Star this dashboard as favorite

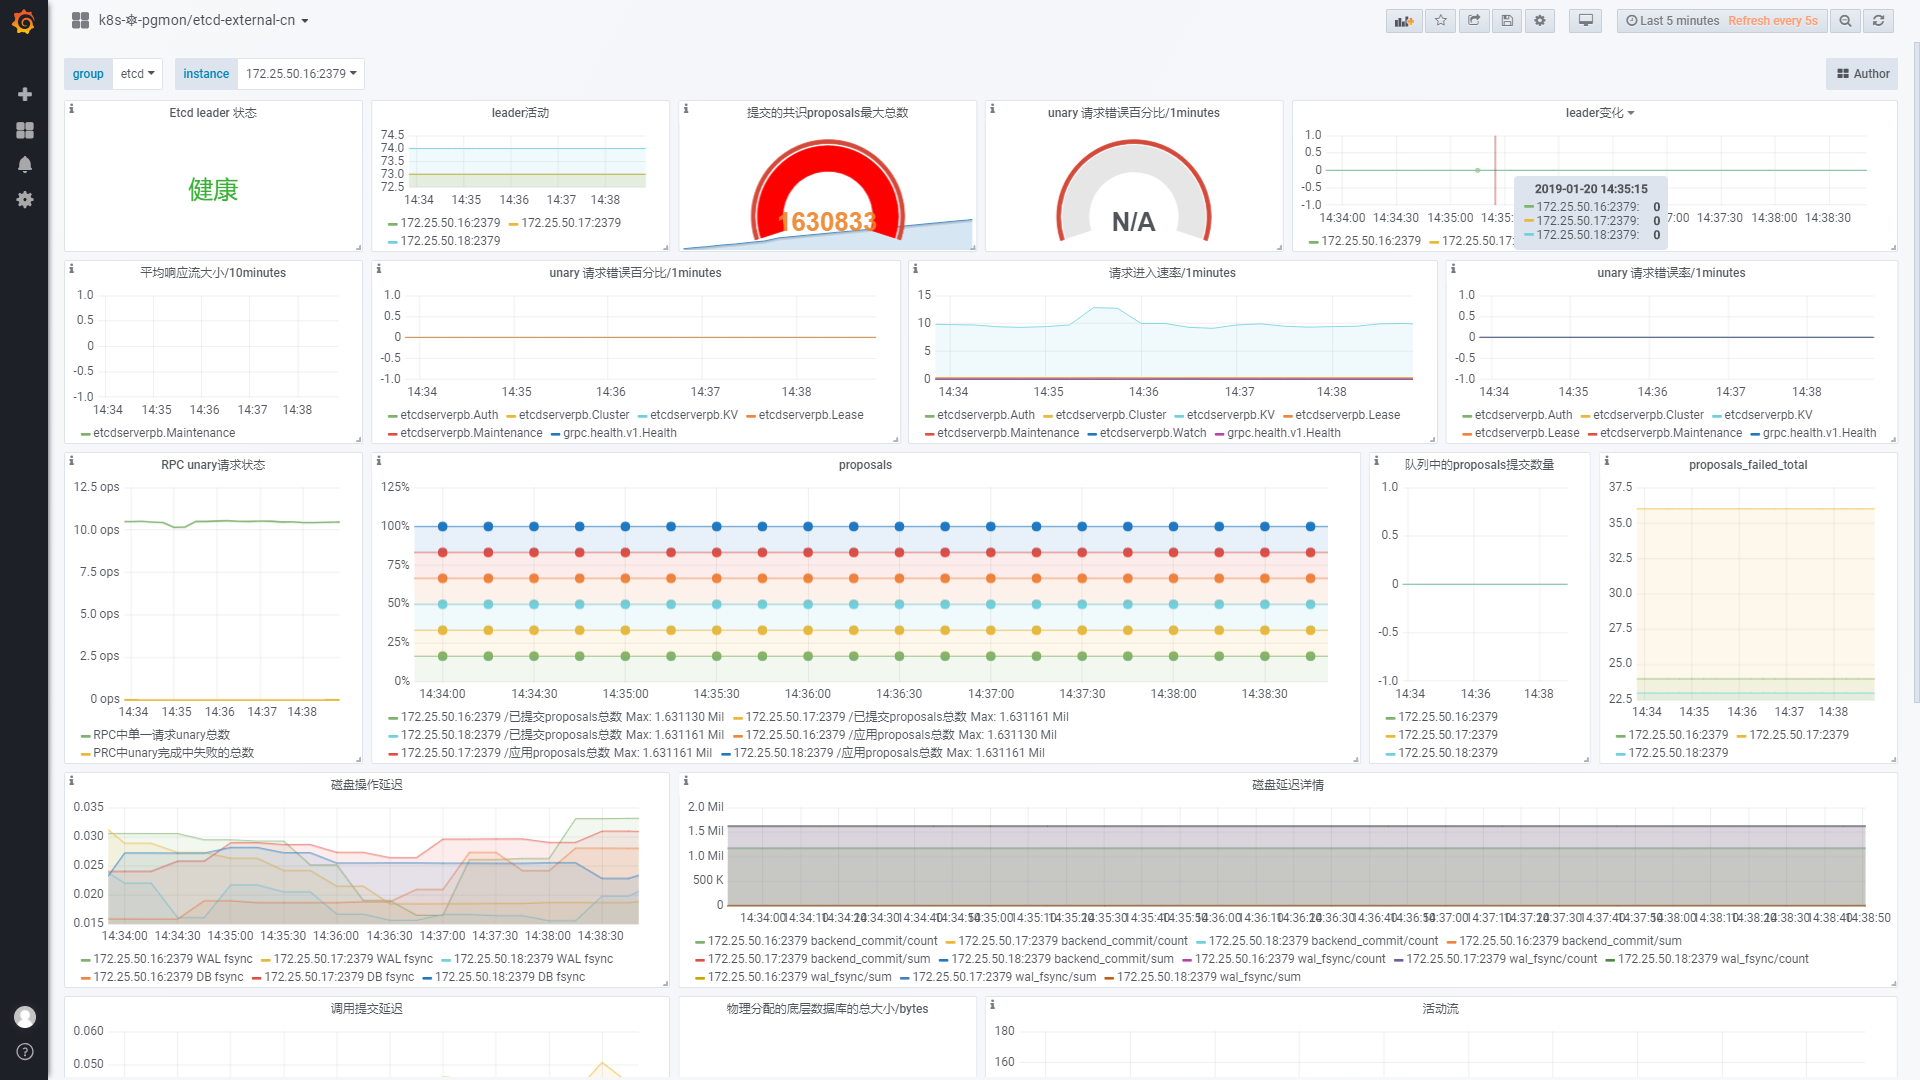click(1440, 21)
